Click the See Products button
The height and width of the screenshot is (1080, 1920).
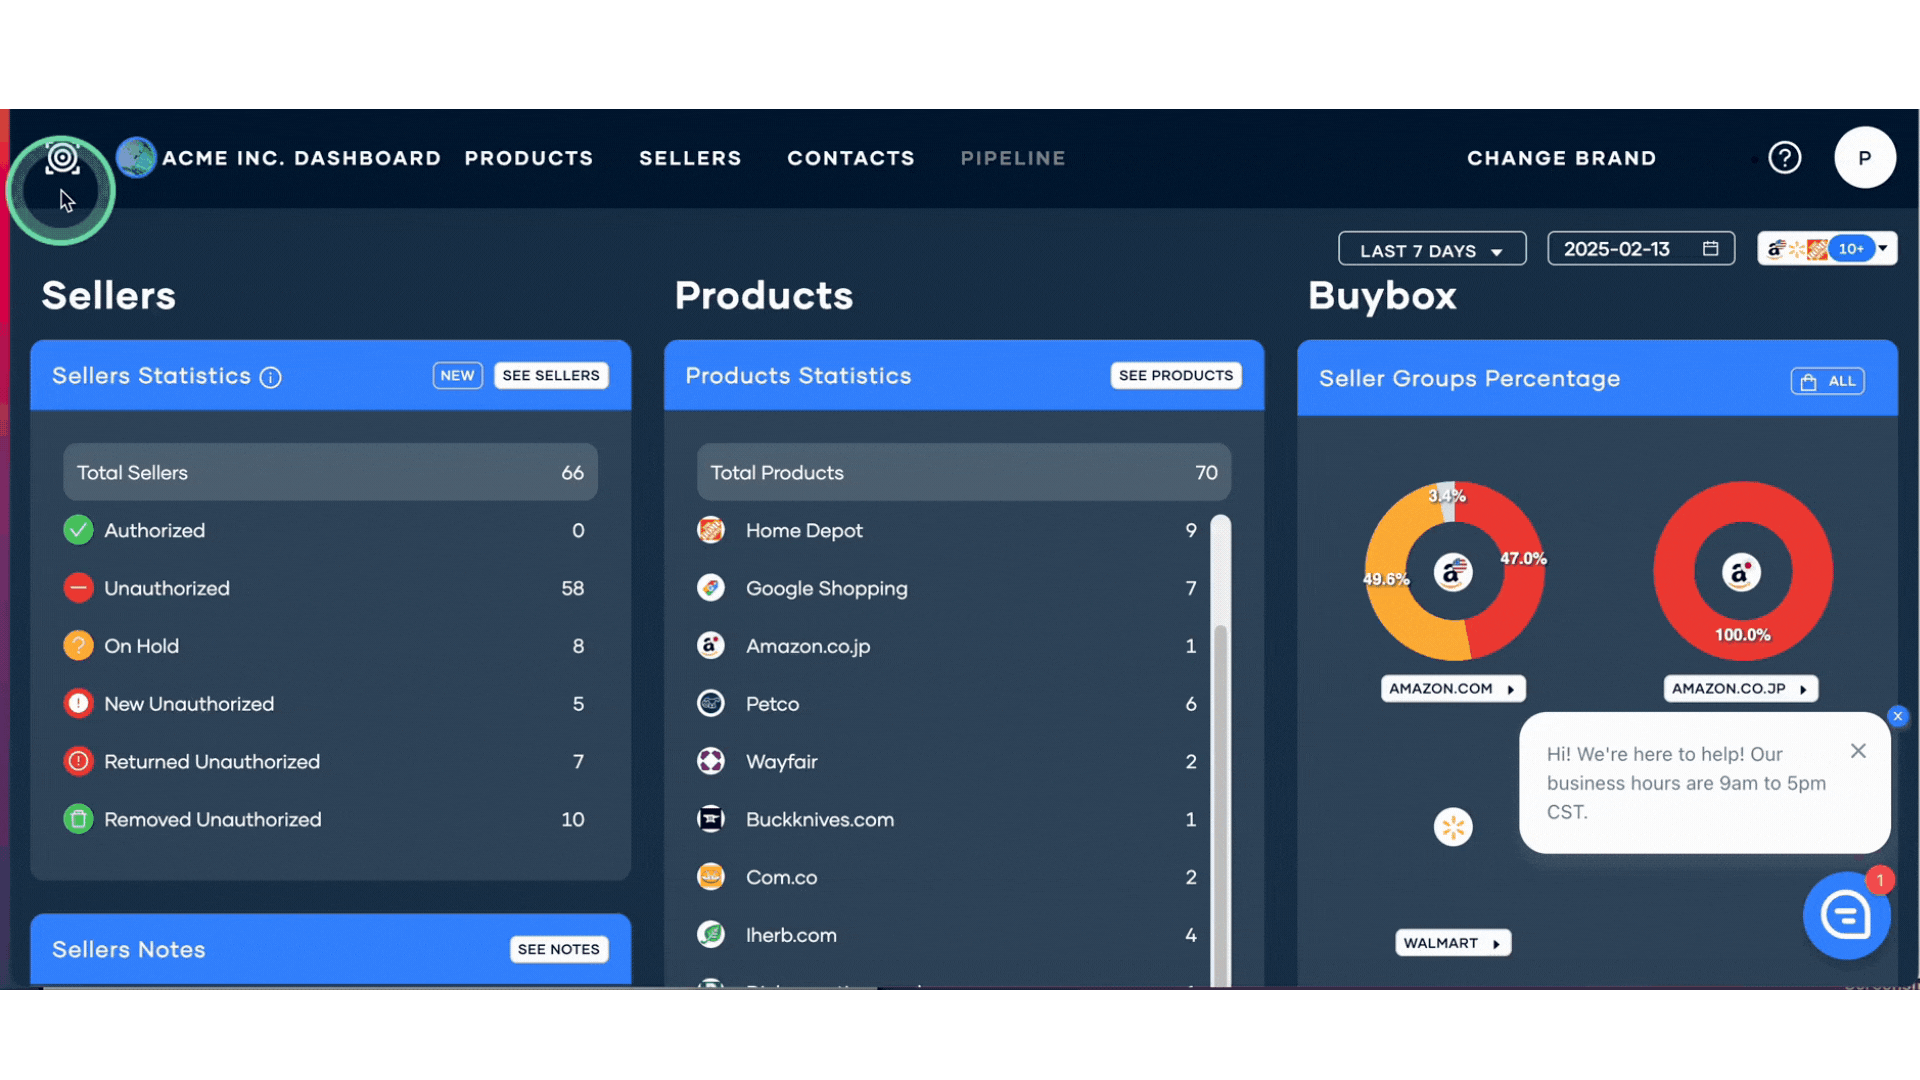point(1175,376)
